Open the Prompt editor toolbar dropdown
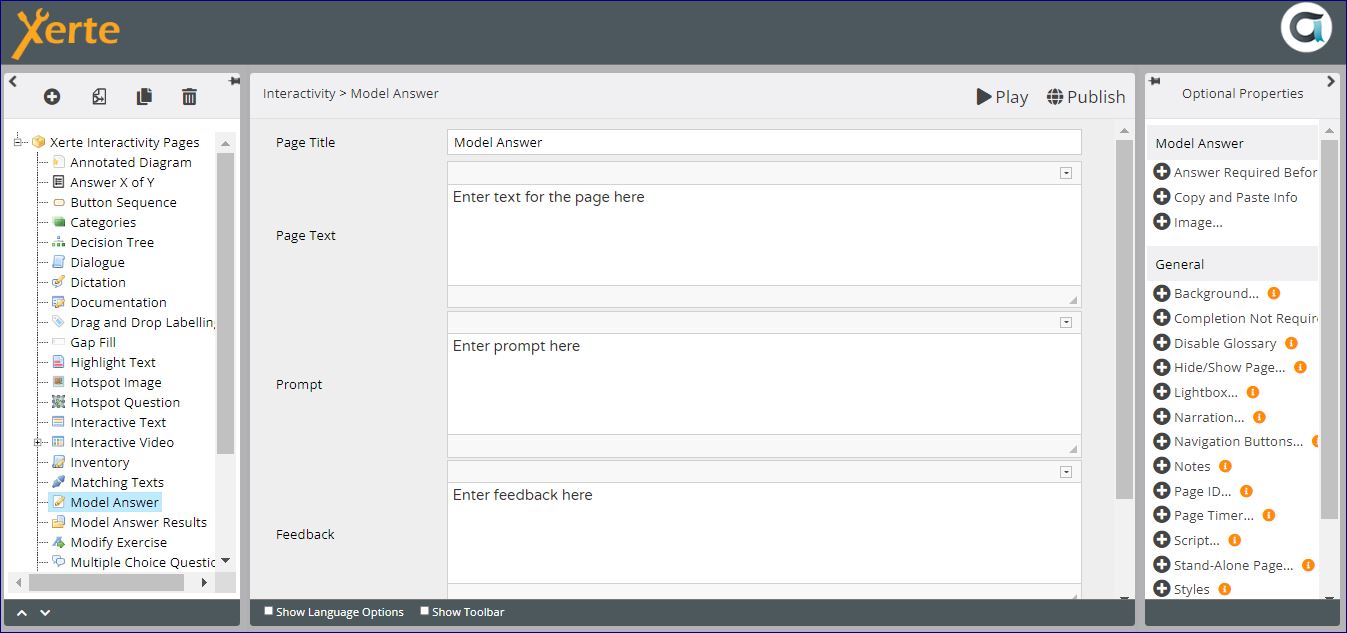The height and width of the screenshot is (633, 1347). coord(1066,322)
